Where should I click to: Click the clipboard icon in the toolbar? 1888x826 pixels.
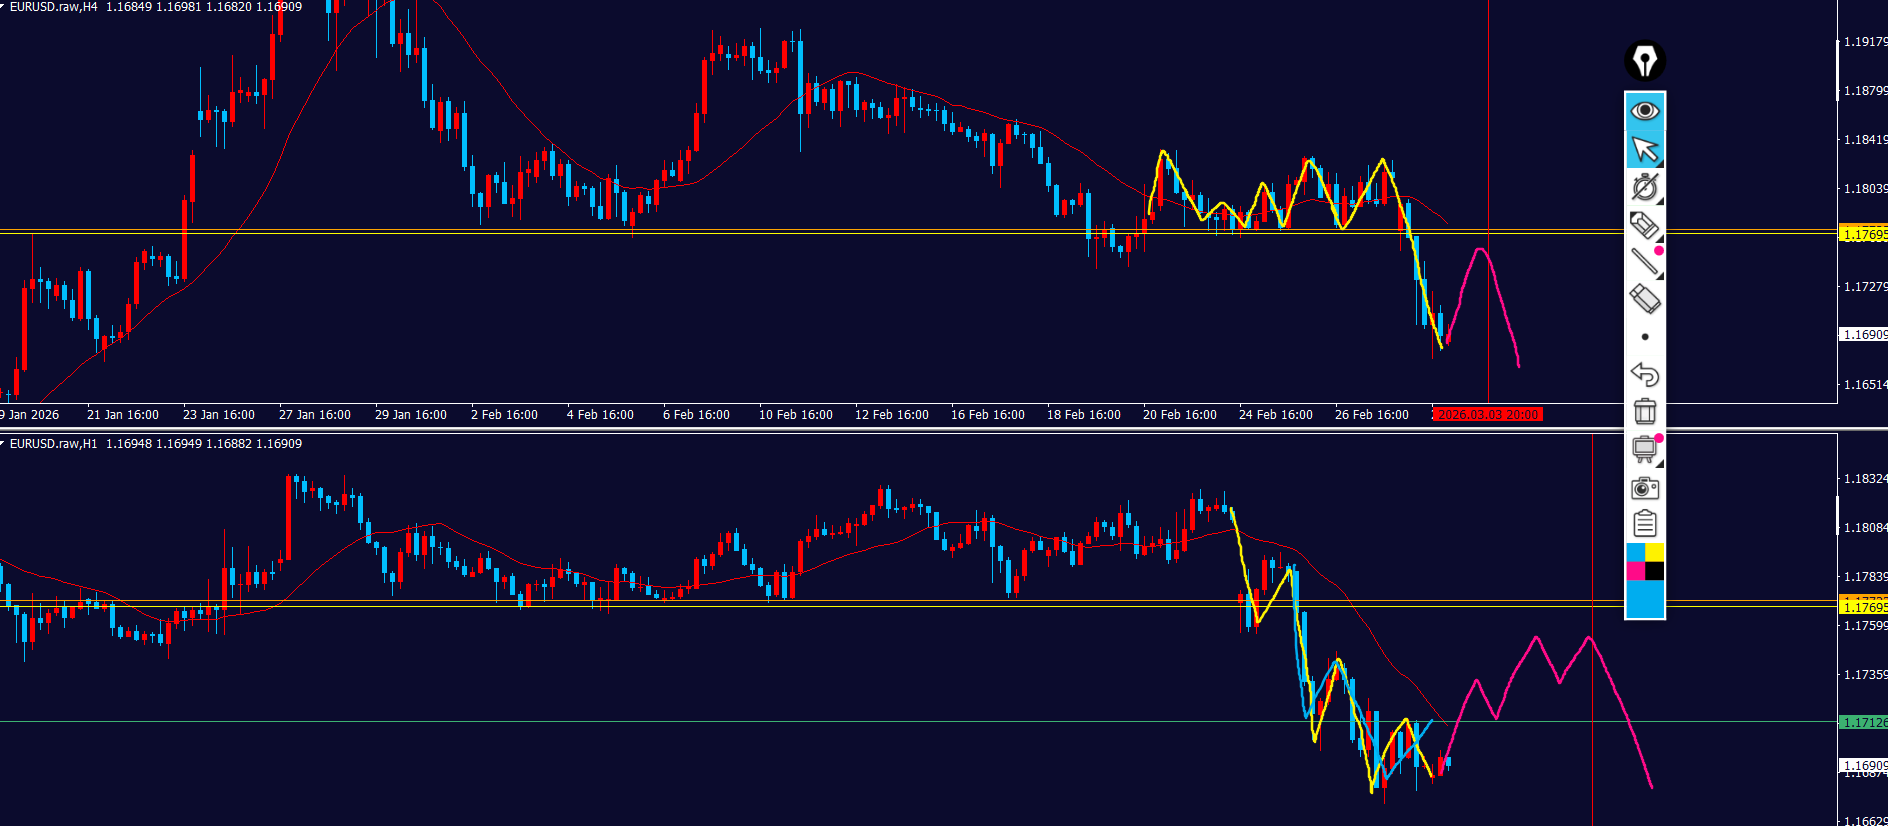(1645, 524)
